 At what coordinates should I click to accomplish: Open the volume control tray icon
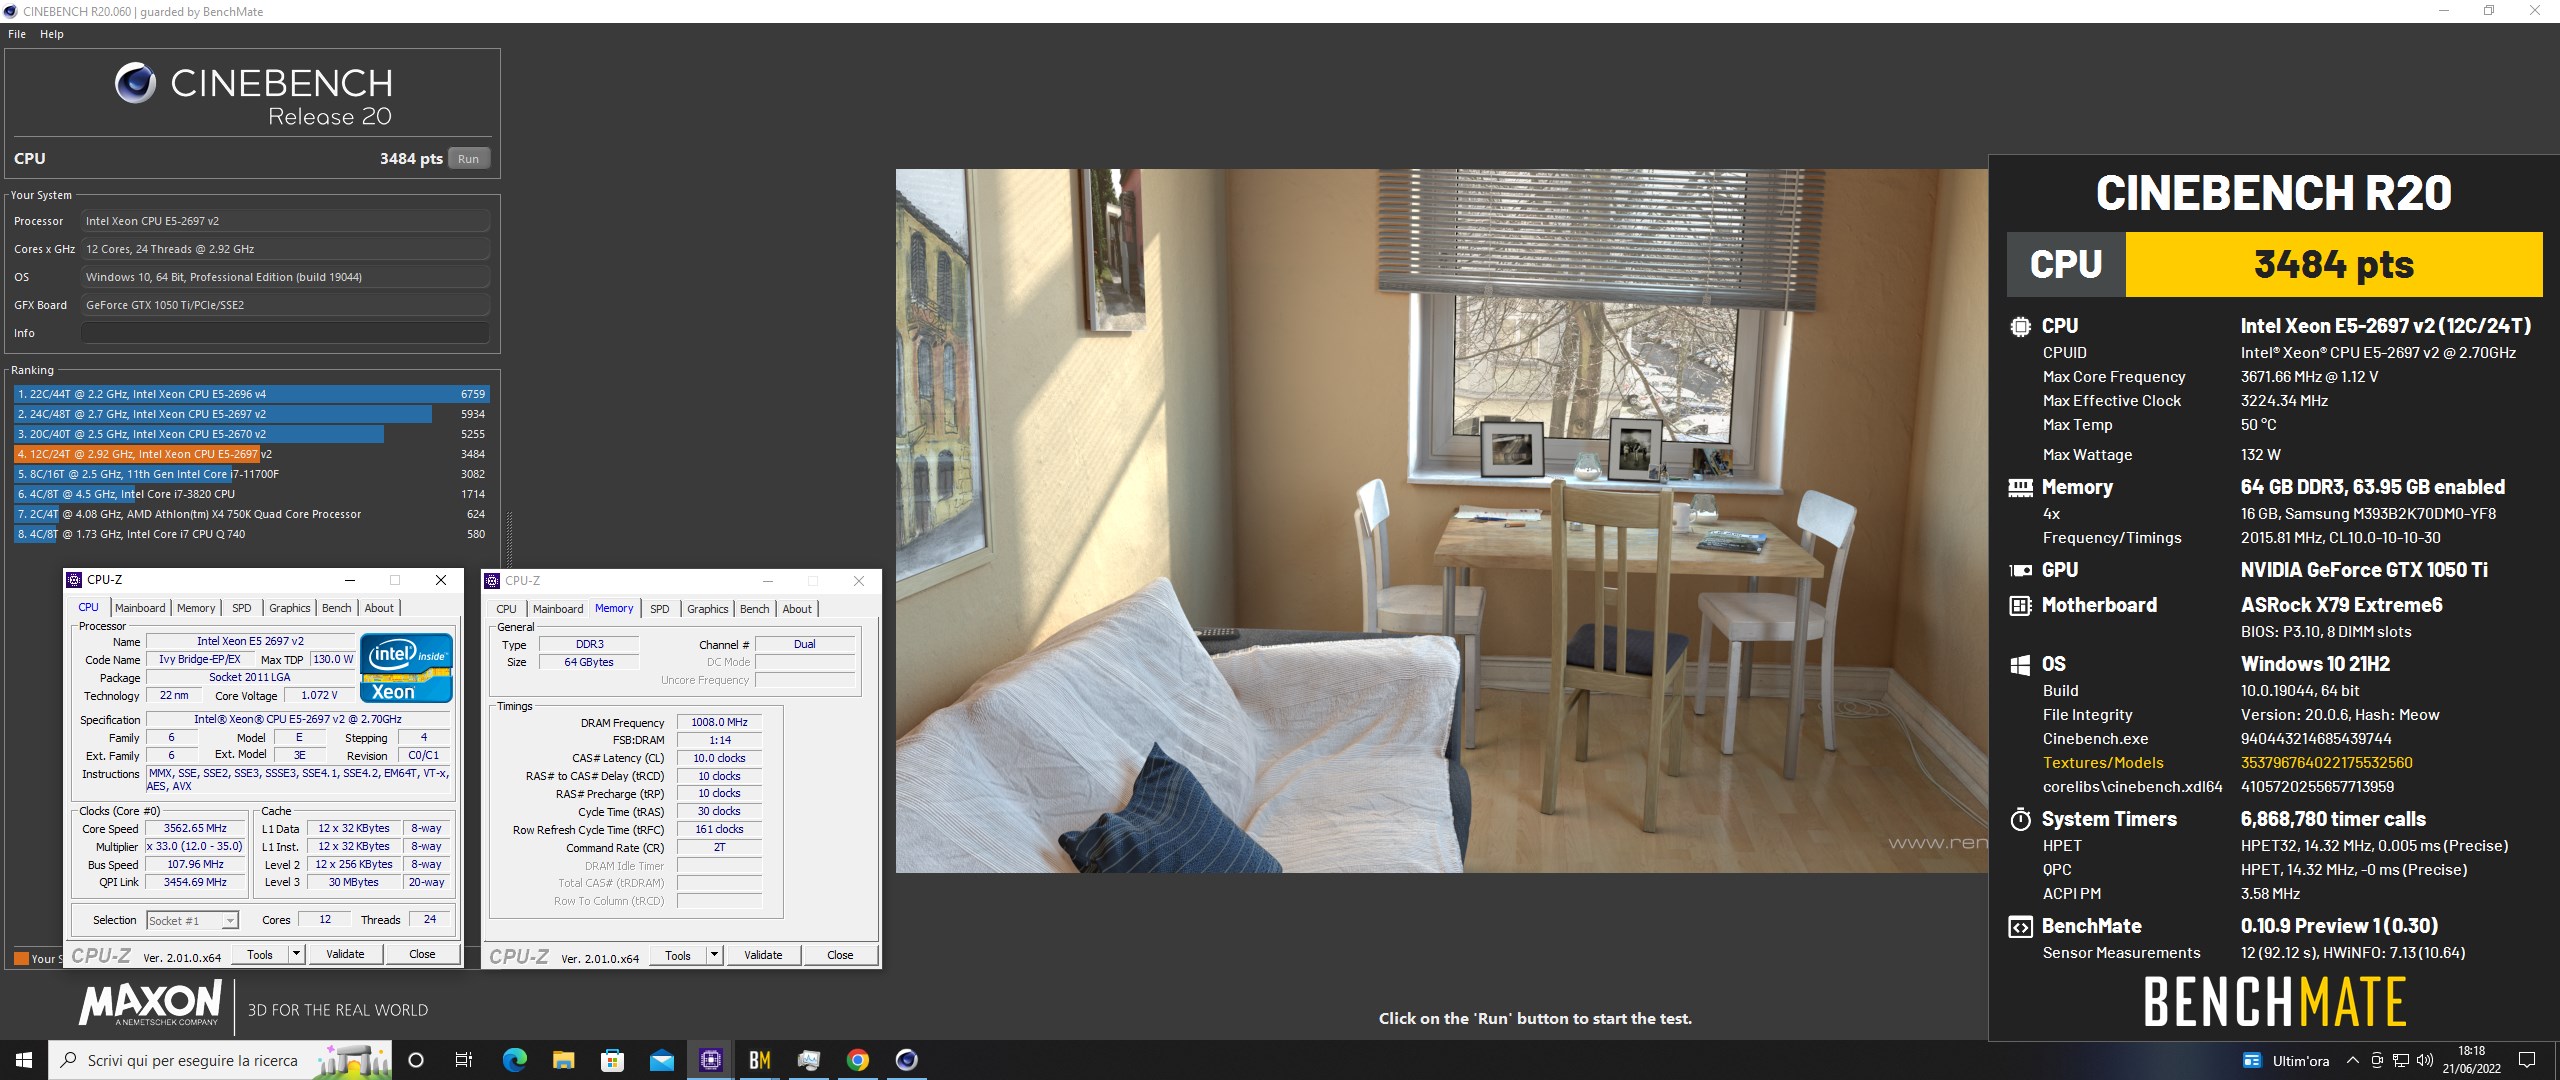pyautogui.click(x=2424, y=1061)
